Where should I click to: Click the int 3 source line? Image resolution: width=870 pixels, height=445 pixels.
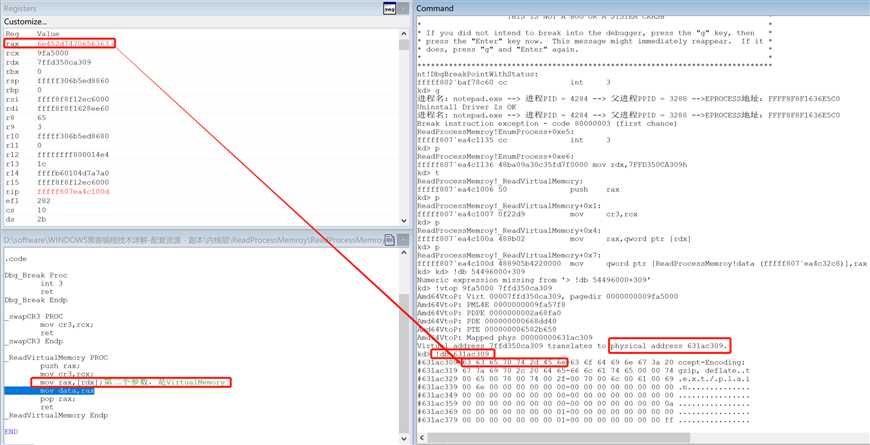[51, 284]
